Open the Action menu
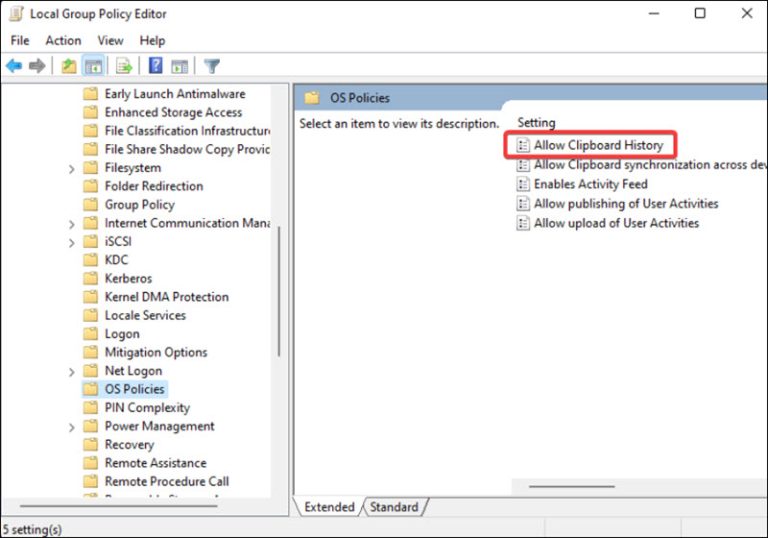This screenshot has height=538, width=768. (x=63, y=41)
